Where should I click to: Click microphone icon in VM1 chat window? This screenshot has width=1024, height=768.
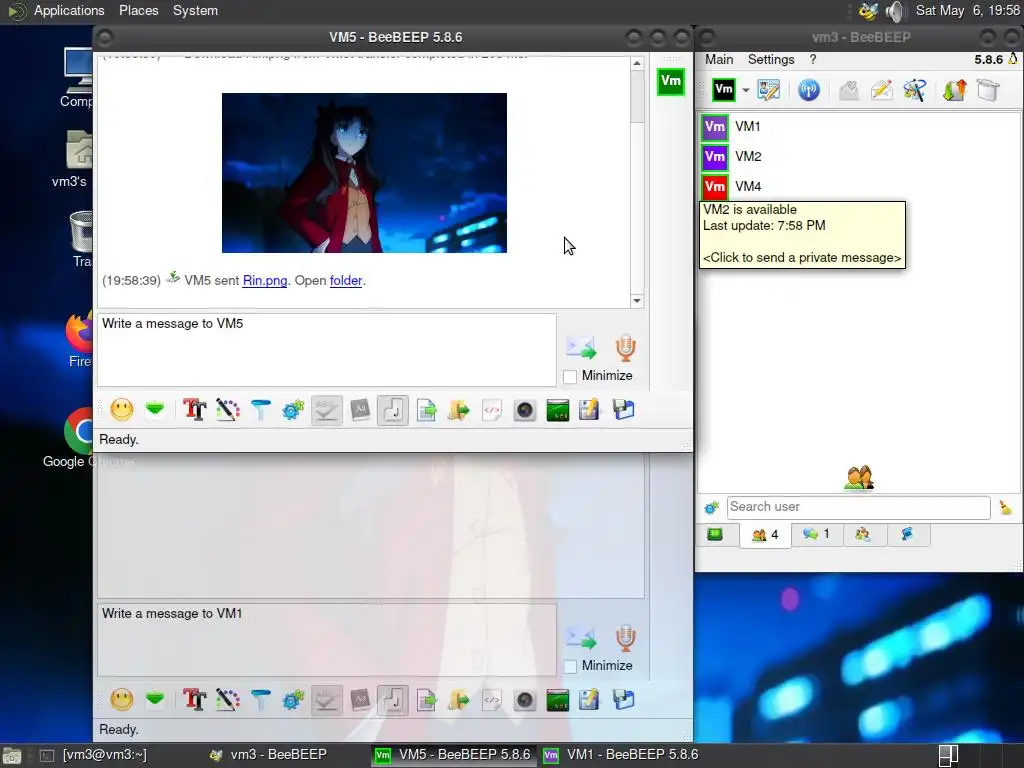[625, 637]
